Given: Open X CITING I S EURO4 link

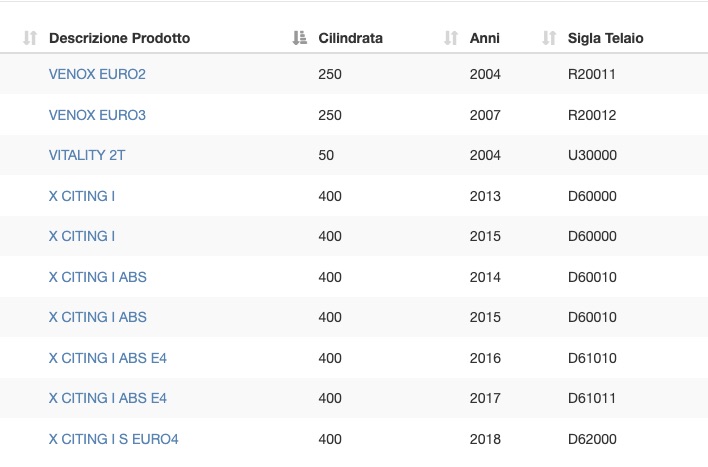Looking at the screenshot, I should click(x=113, y=439).
